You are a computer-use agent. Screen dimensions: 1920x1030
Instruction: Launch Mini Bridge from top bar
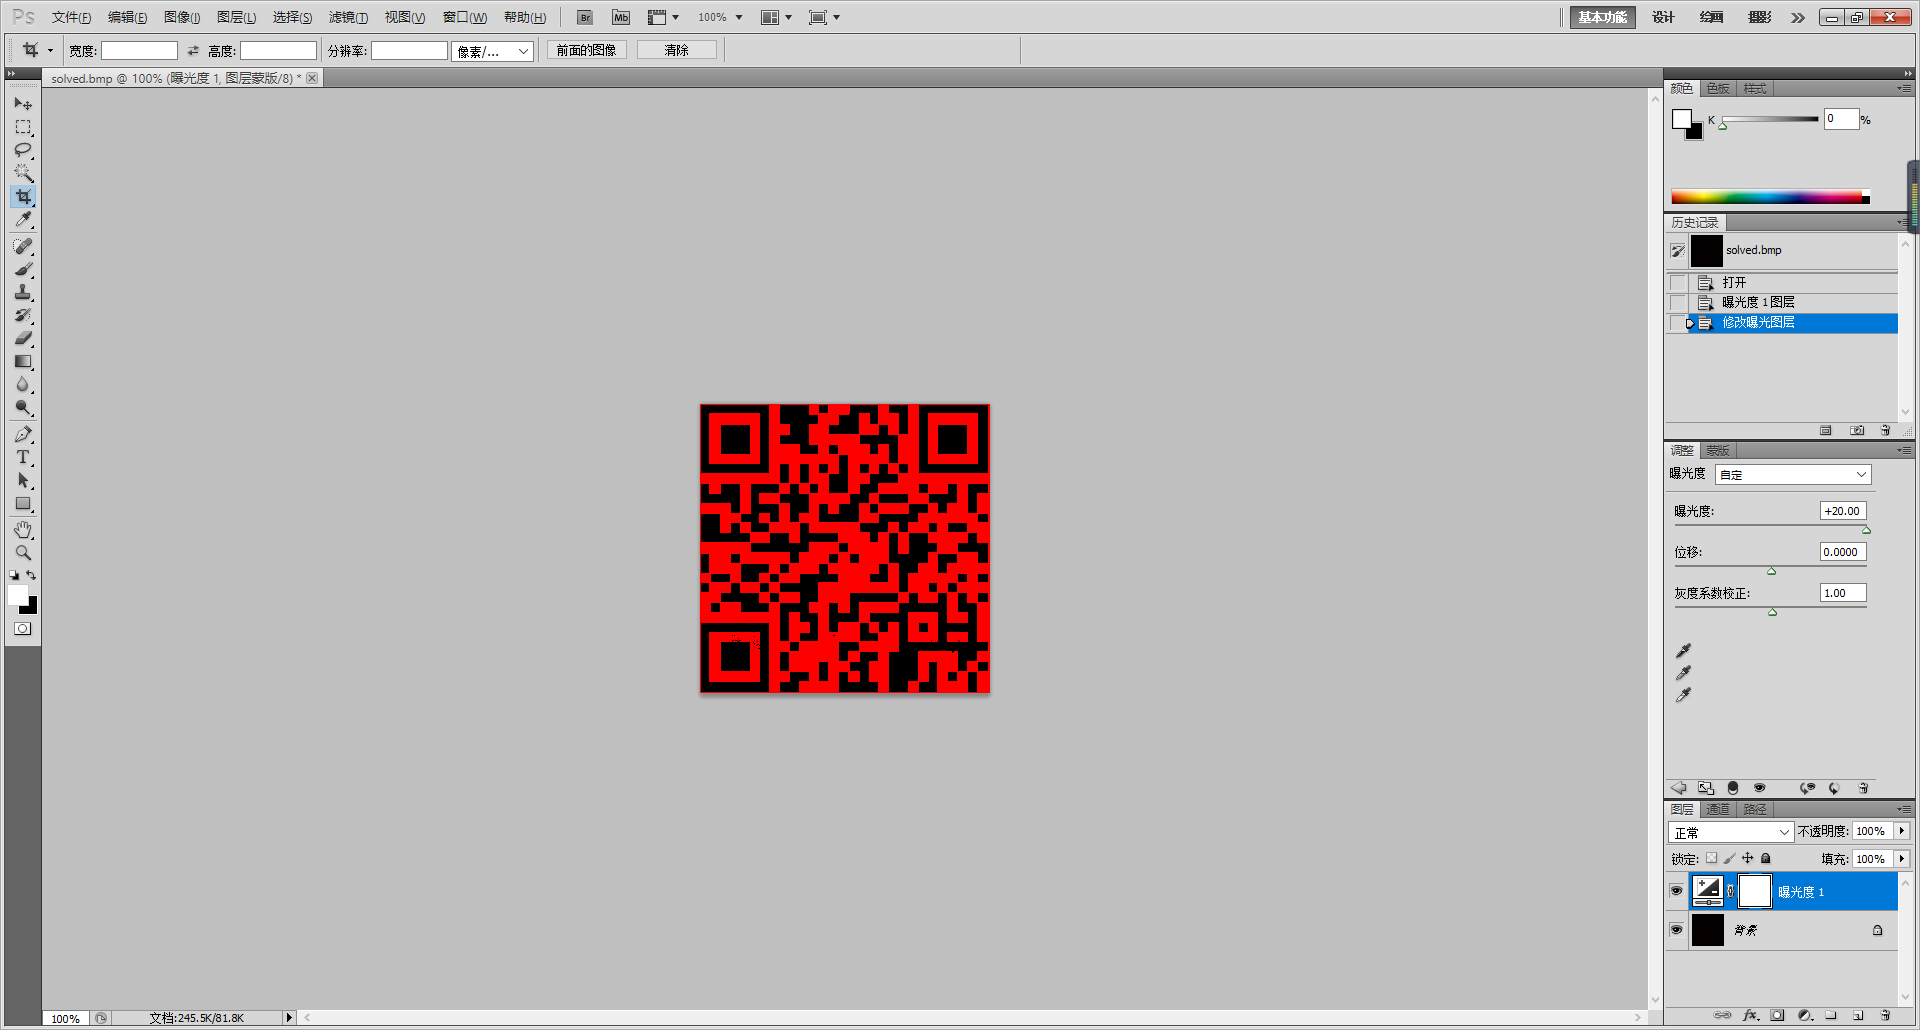[x=621, y=17]
